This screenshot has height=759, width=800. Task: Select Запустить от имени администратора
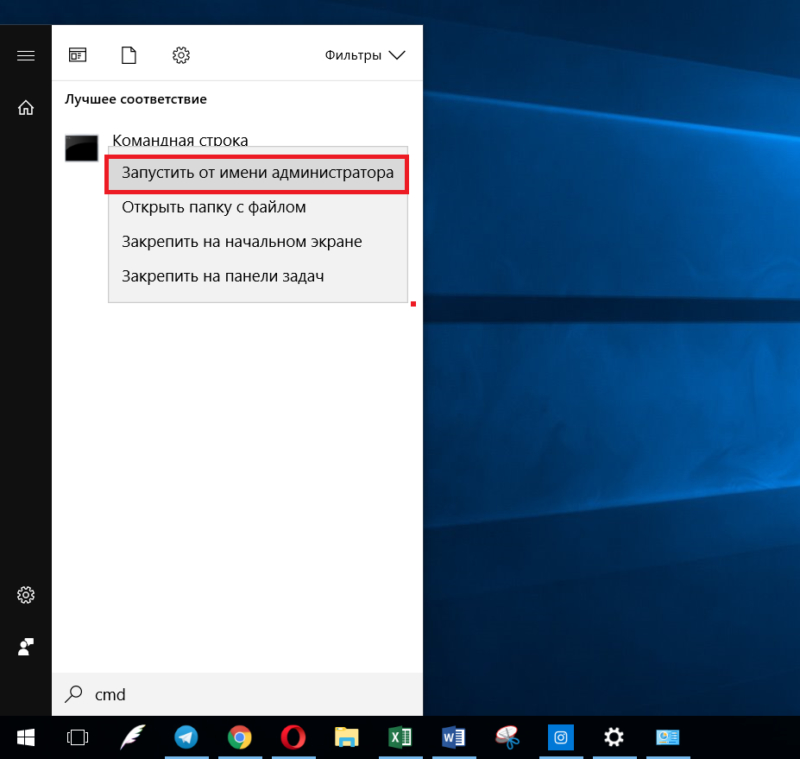(257, 173)
